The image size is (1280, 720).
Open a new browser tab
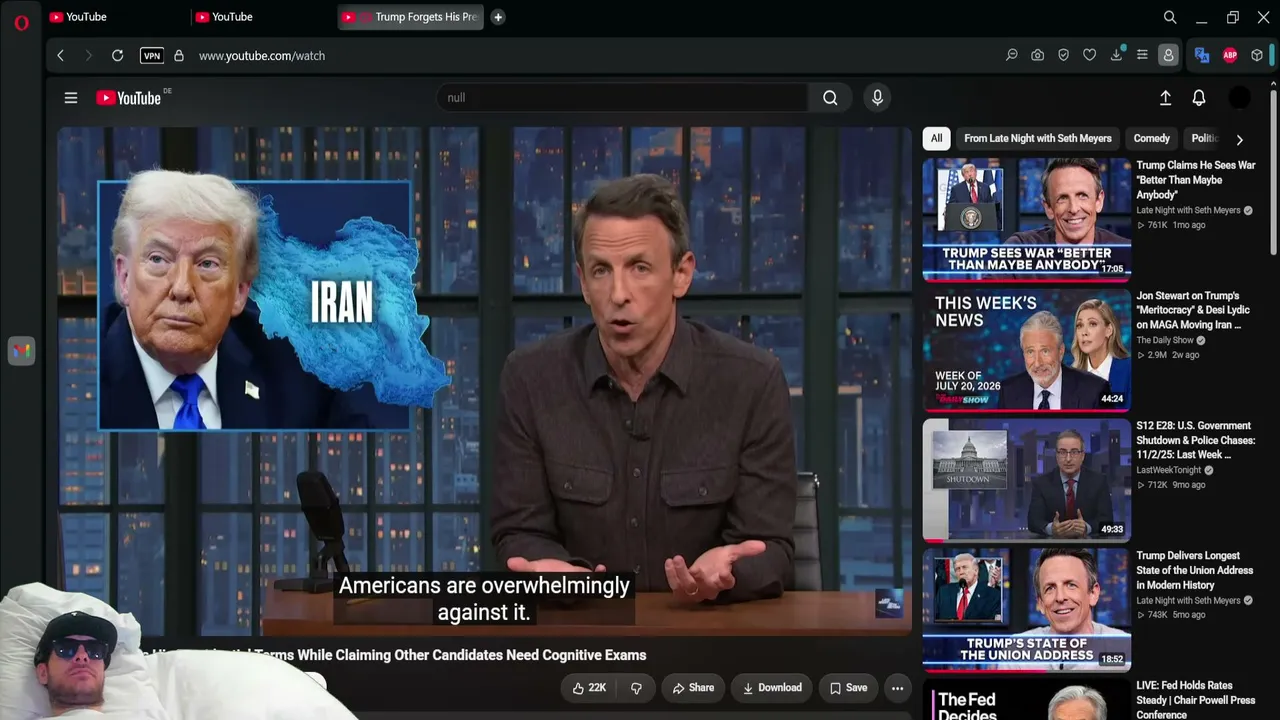tap(498, 17)
